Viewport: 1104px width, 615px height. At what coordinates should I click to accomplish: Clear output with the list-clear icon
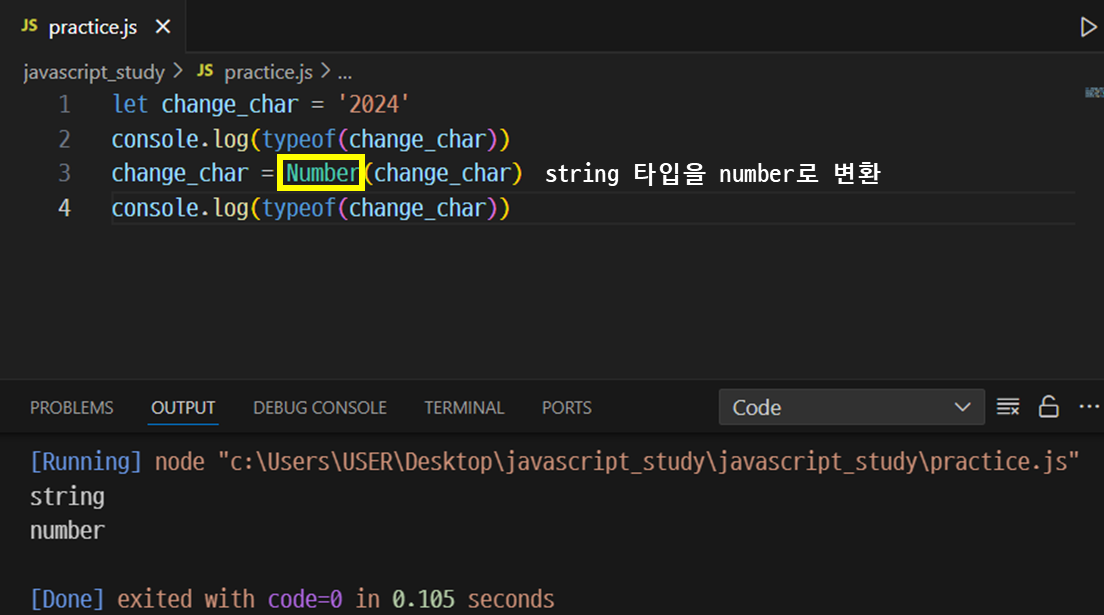click(1008, 407)
